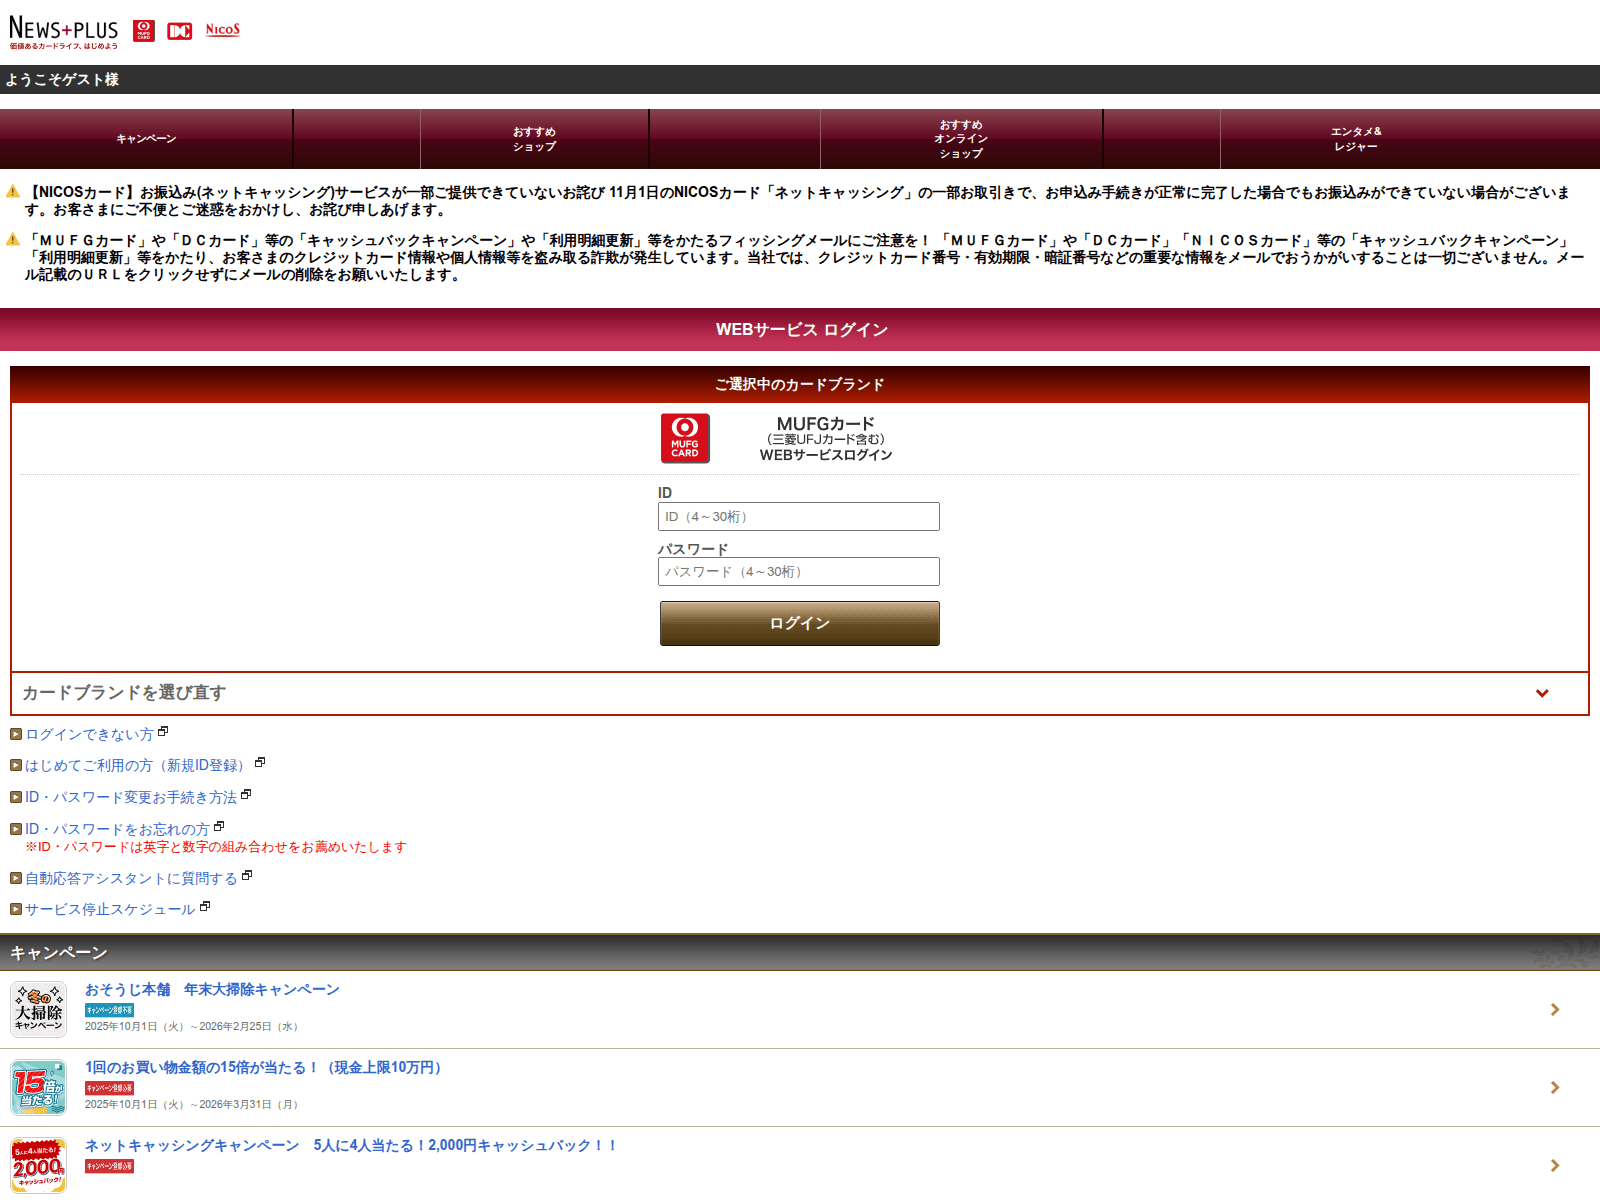
Task: Click the ログイン button
Action: click(x=800, y=623)
